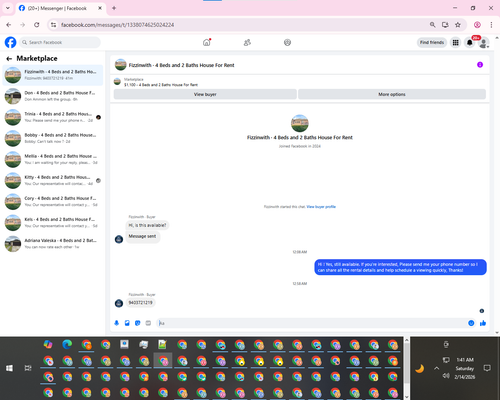
Task: Click buyer avatar beside the phone number message
Action: coord(119,303)
